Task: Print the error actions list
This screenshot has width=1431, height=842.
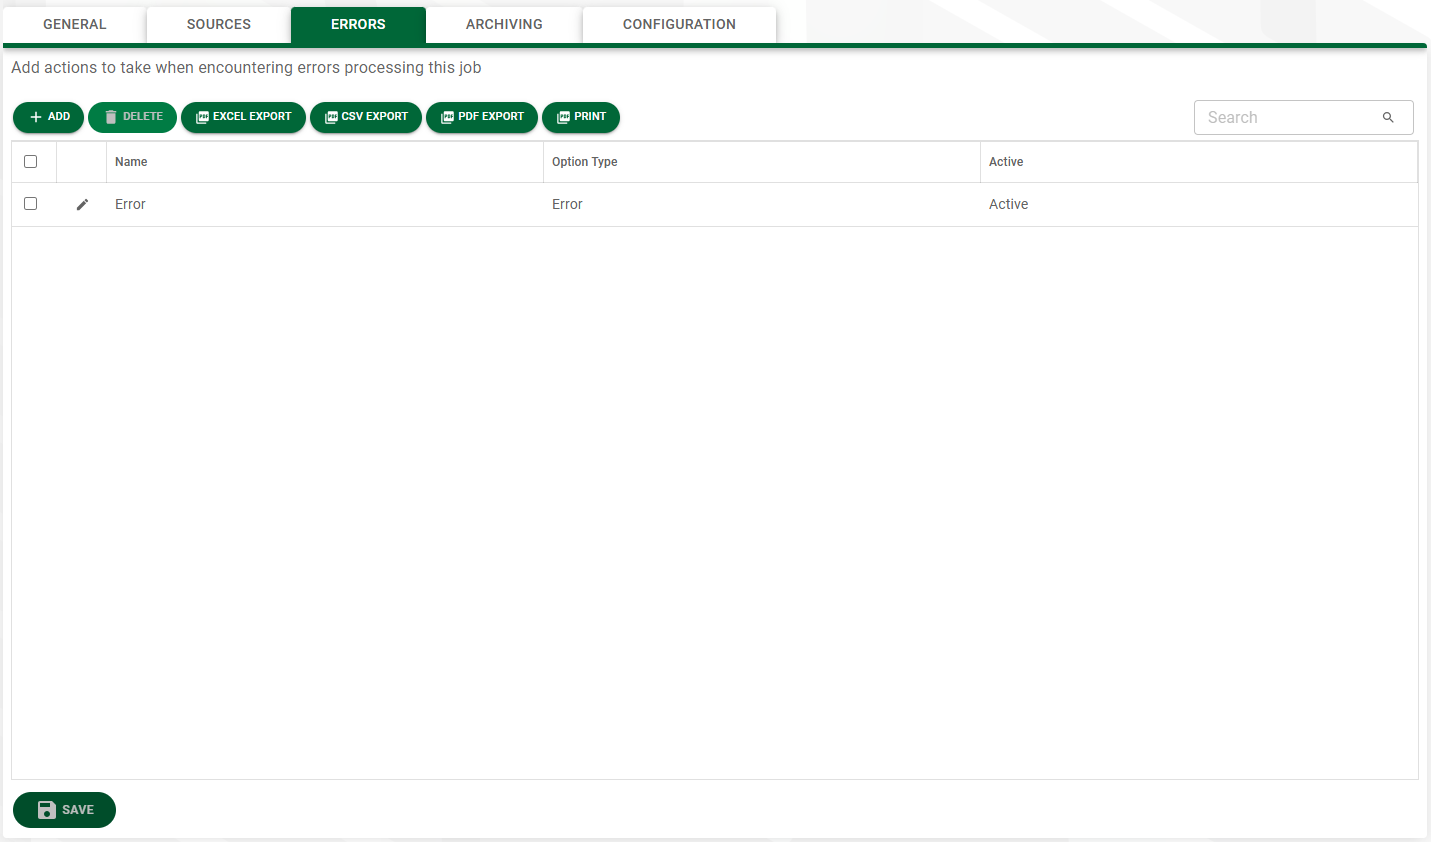Action: pos(581,117)
